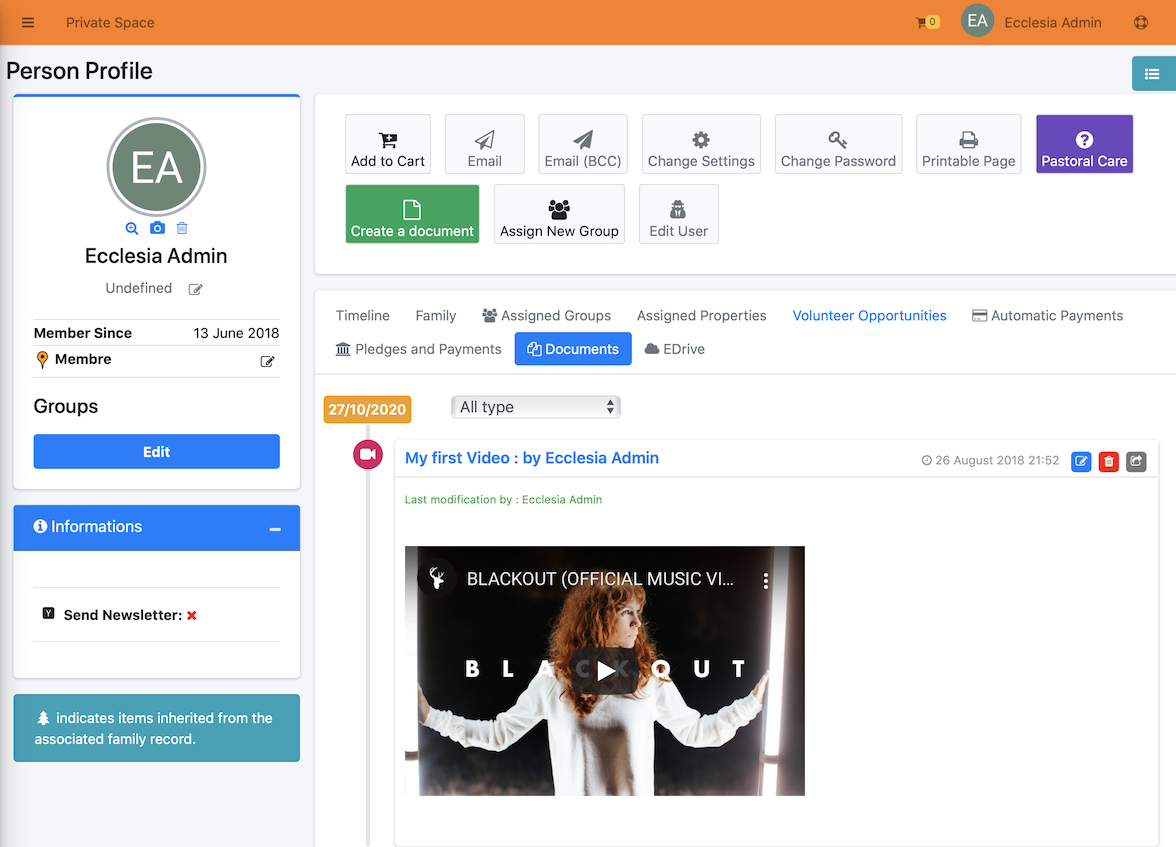Open the EDrive tab
The width and height of the screenshot is (1176, 847).
coord(675,349)
